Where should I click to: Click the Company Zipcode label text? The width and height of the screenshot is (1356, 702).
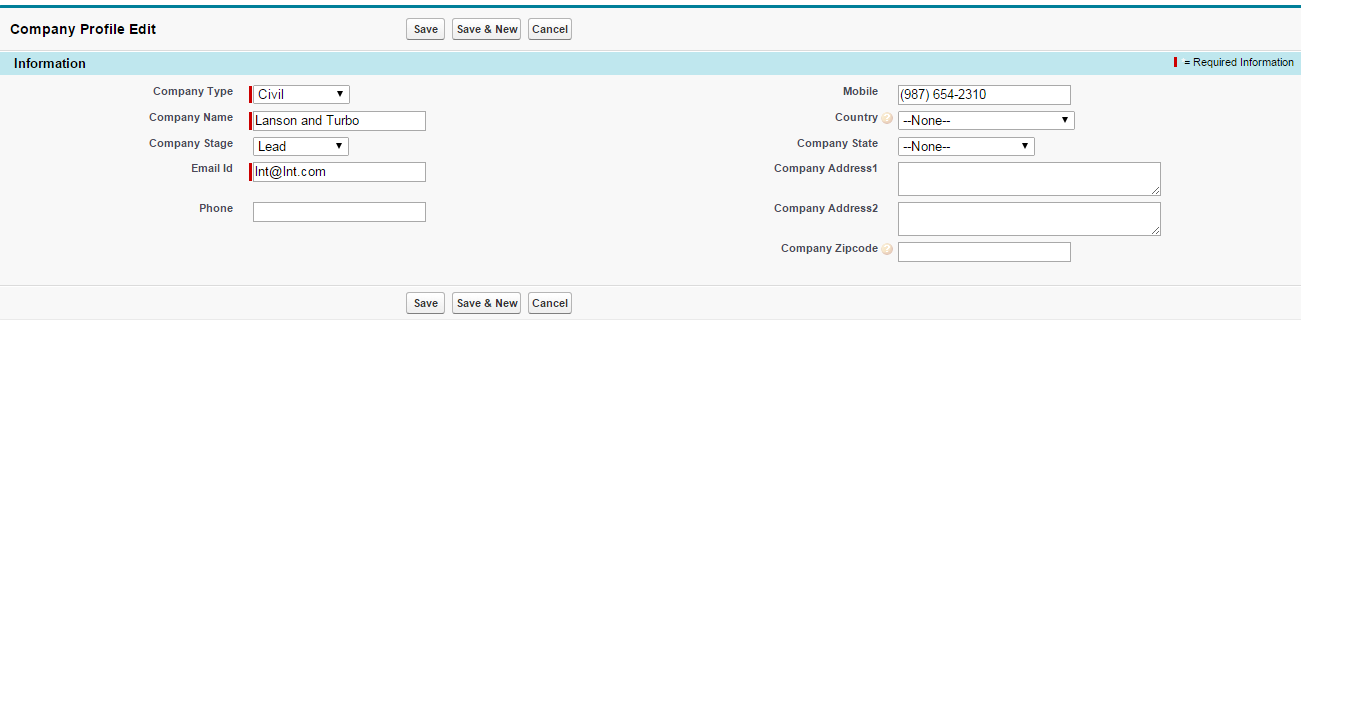829,248
